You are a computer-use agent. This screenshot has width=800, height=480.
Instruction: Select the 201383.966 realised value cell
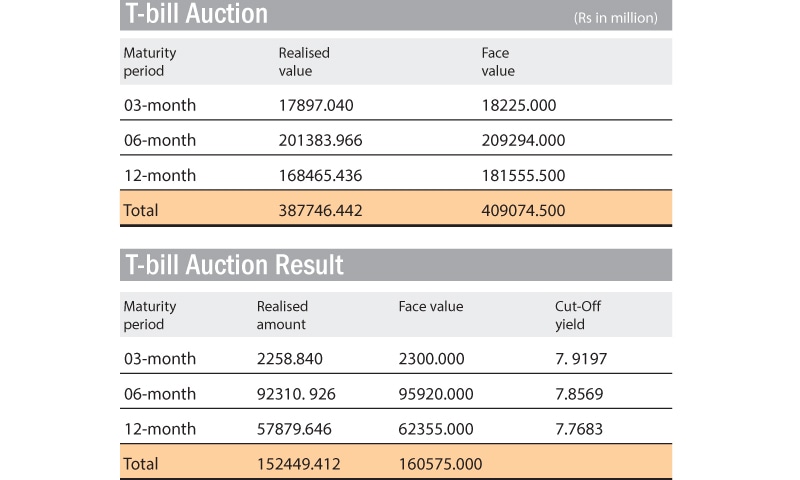[320, 140]
